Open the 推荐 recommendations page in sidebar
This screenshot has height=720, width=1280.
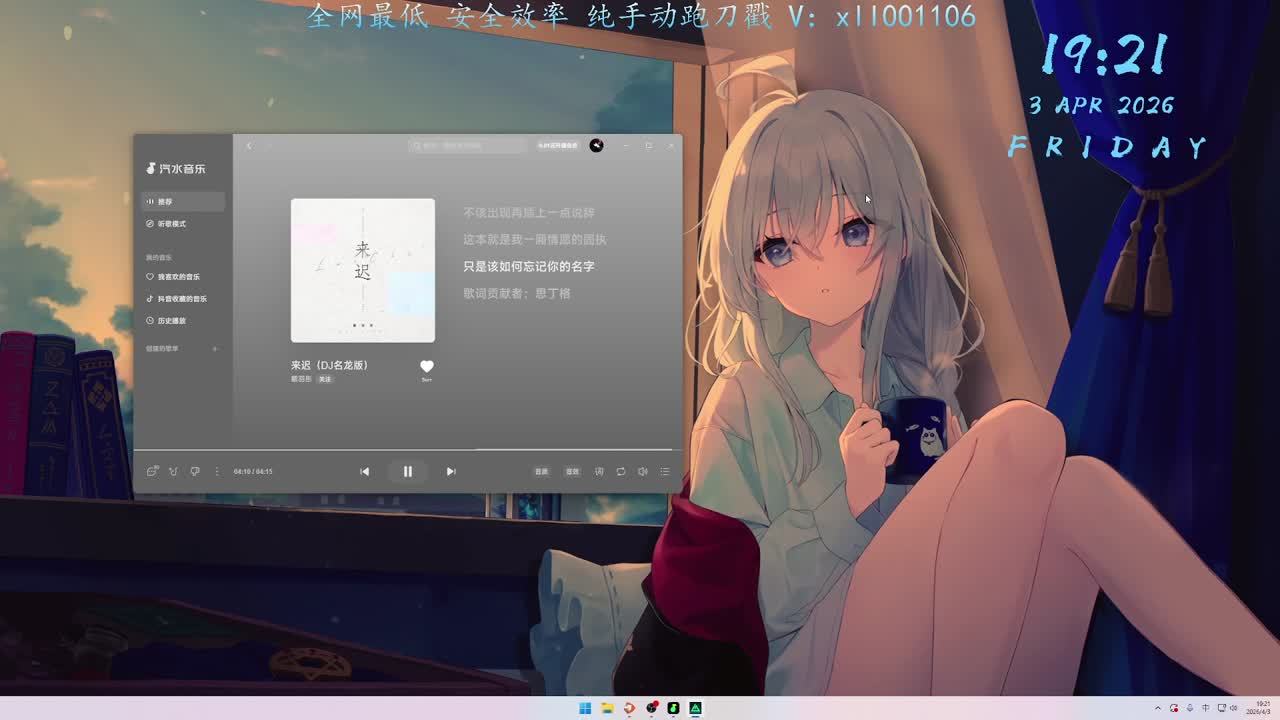point(183,201)
